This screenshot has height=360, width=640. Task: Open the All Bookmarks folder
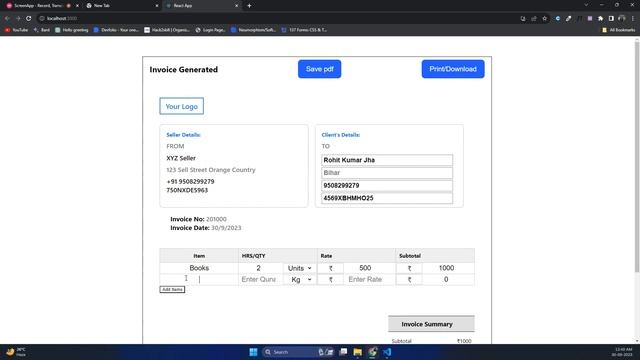pos(618,30)
